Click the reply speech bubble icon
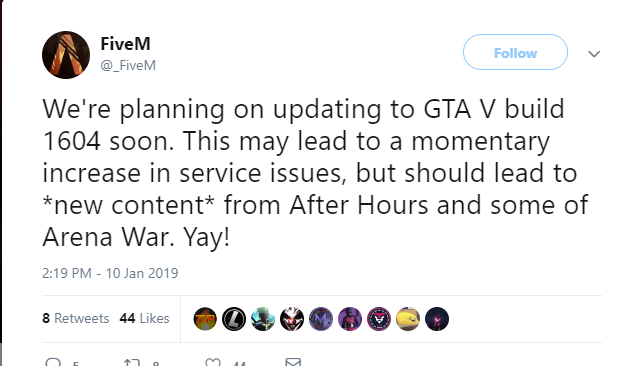 tap(53, 362)
